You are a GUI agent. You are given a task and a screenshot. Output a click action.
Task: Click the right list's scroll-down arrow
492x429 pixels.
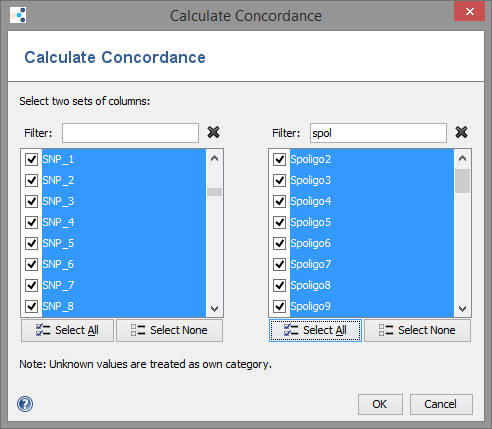pos(462,309)
